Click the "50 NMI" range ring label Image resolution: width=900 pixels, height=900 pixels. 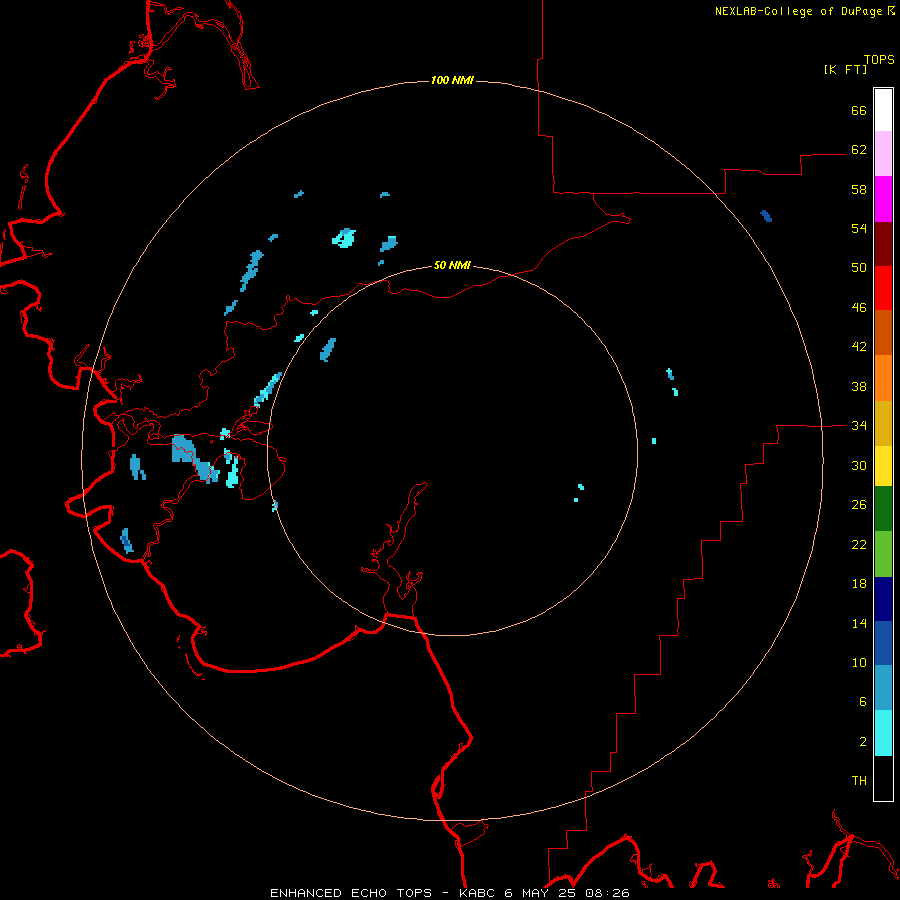pos(452,265)
